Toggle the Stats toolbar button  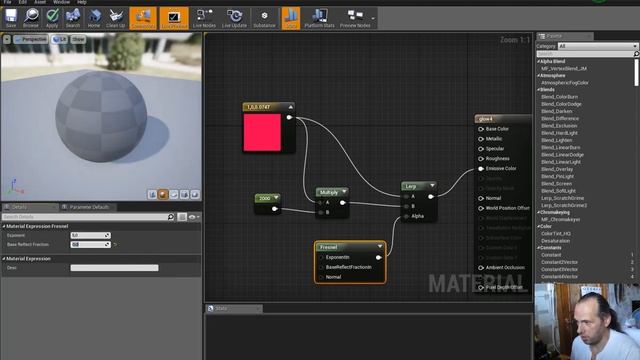(x=291, y=18)
